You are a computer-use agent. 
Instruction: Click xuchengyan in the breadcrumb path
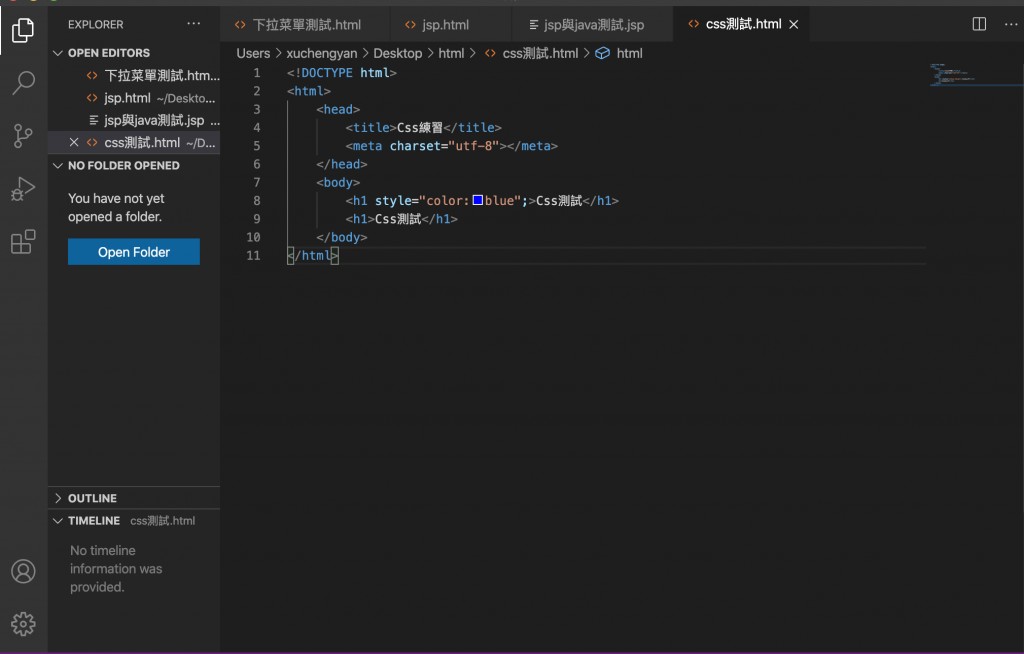point(321,54)
